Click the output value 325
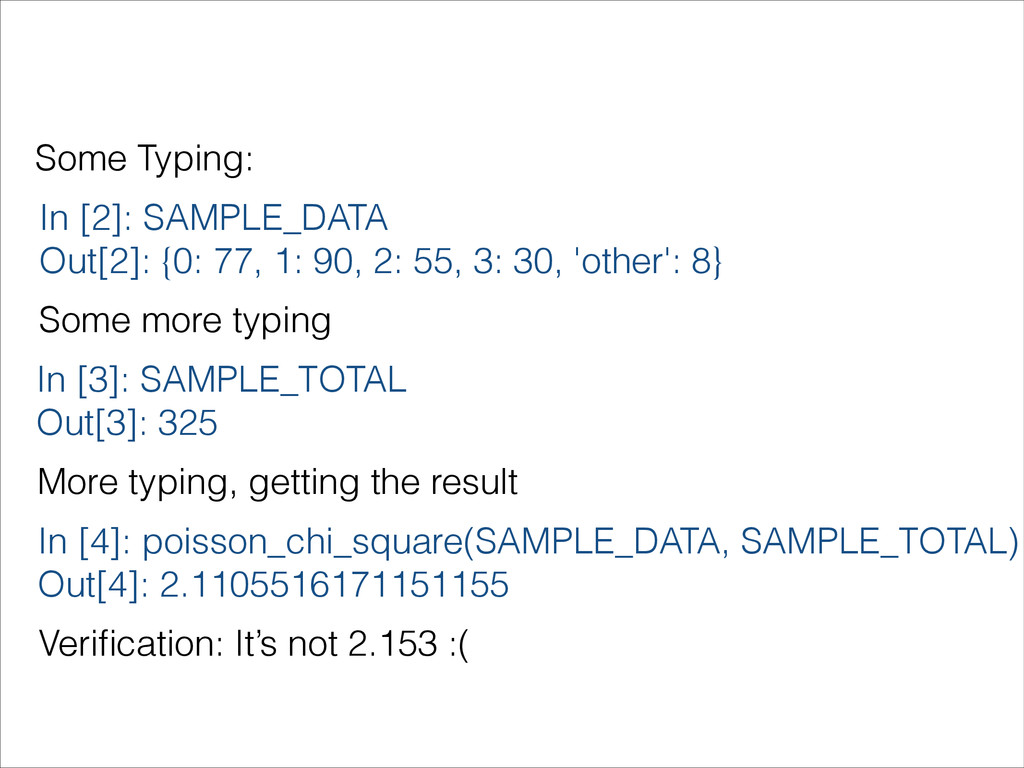 pyautogui.click(x=187, y=423)
